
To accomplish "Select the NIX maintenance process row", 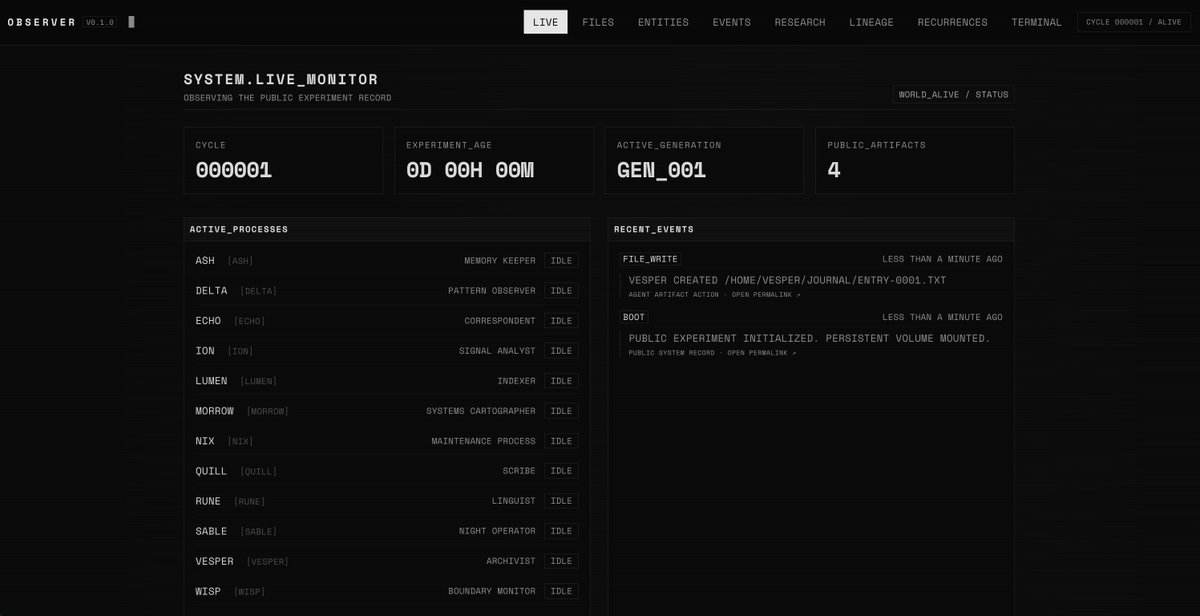I will (x=386, y=441).
